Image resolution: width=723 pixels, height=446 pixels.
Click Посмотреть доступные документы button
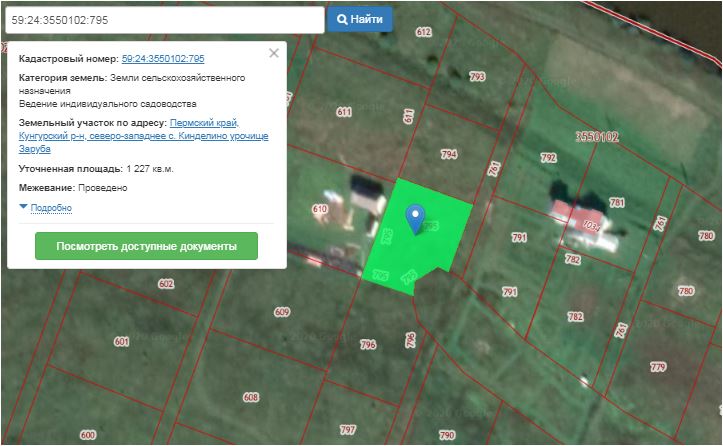[146, 246]
